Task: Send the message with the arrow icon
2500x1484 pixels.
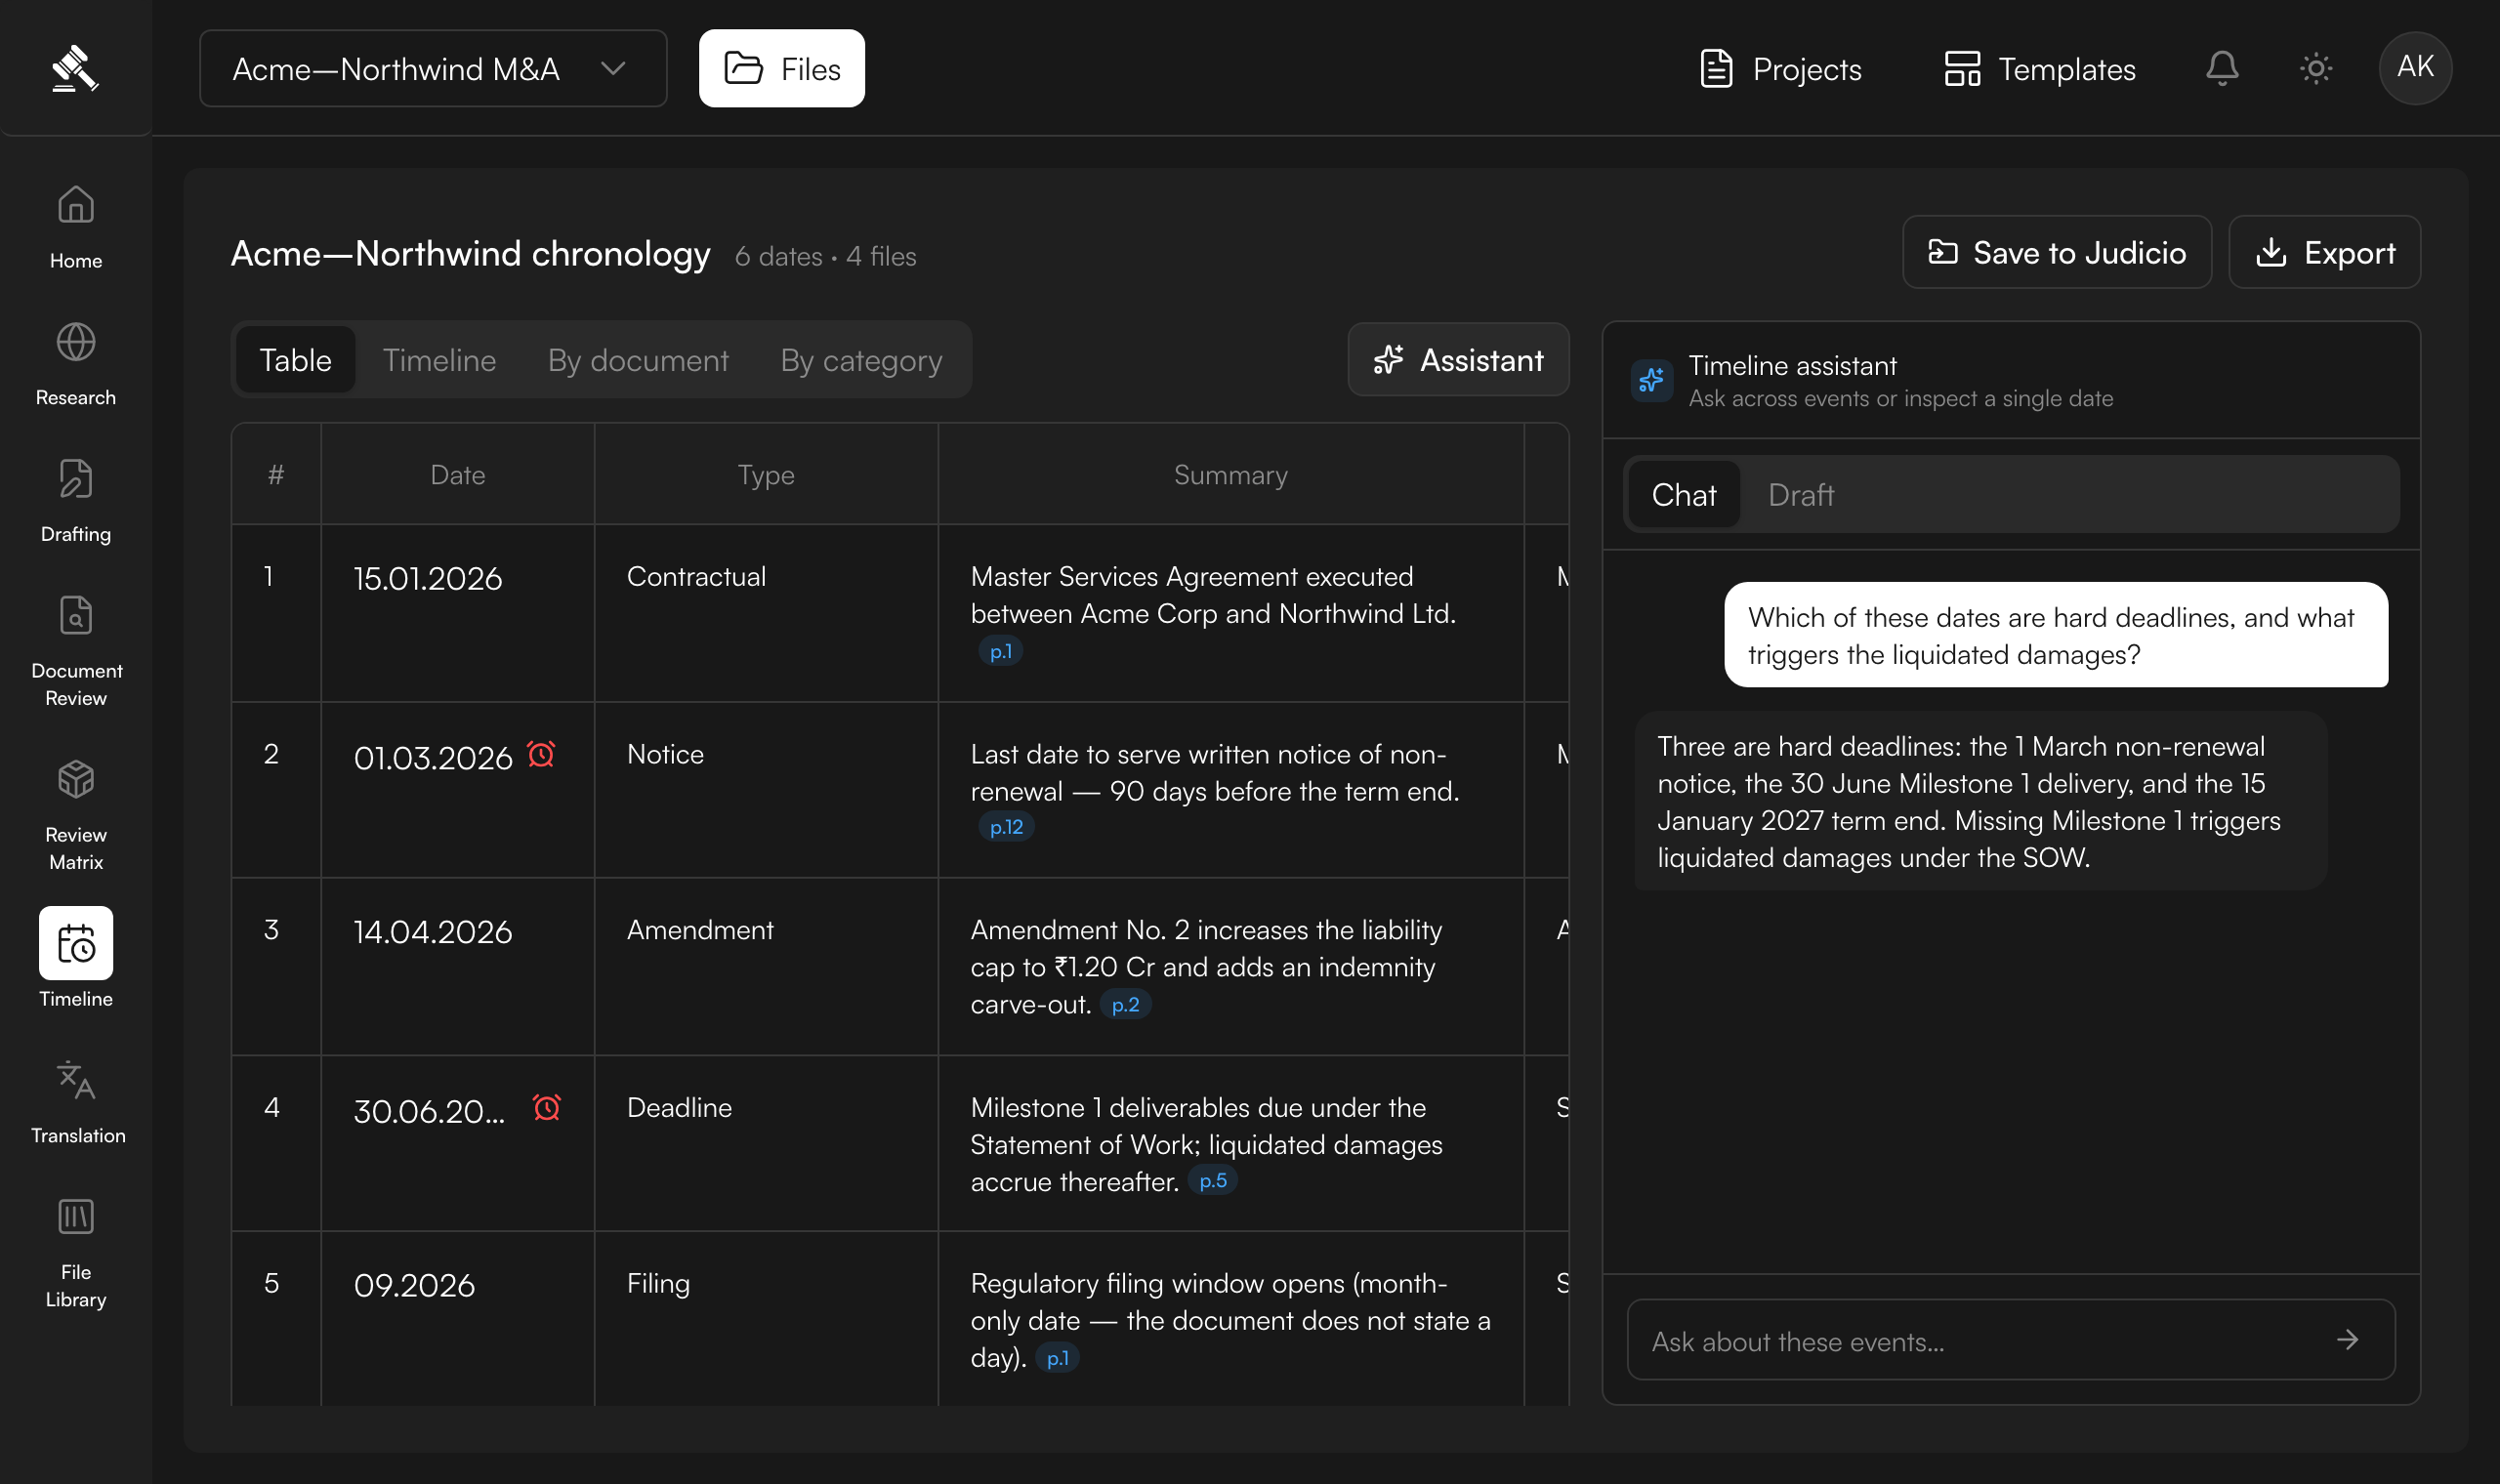Action: pos(2347,1339)
